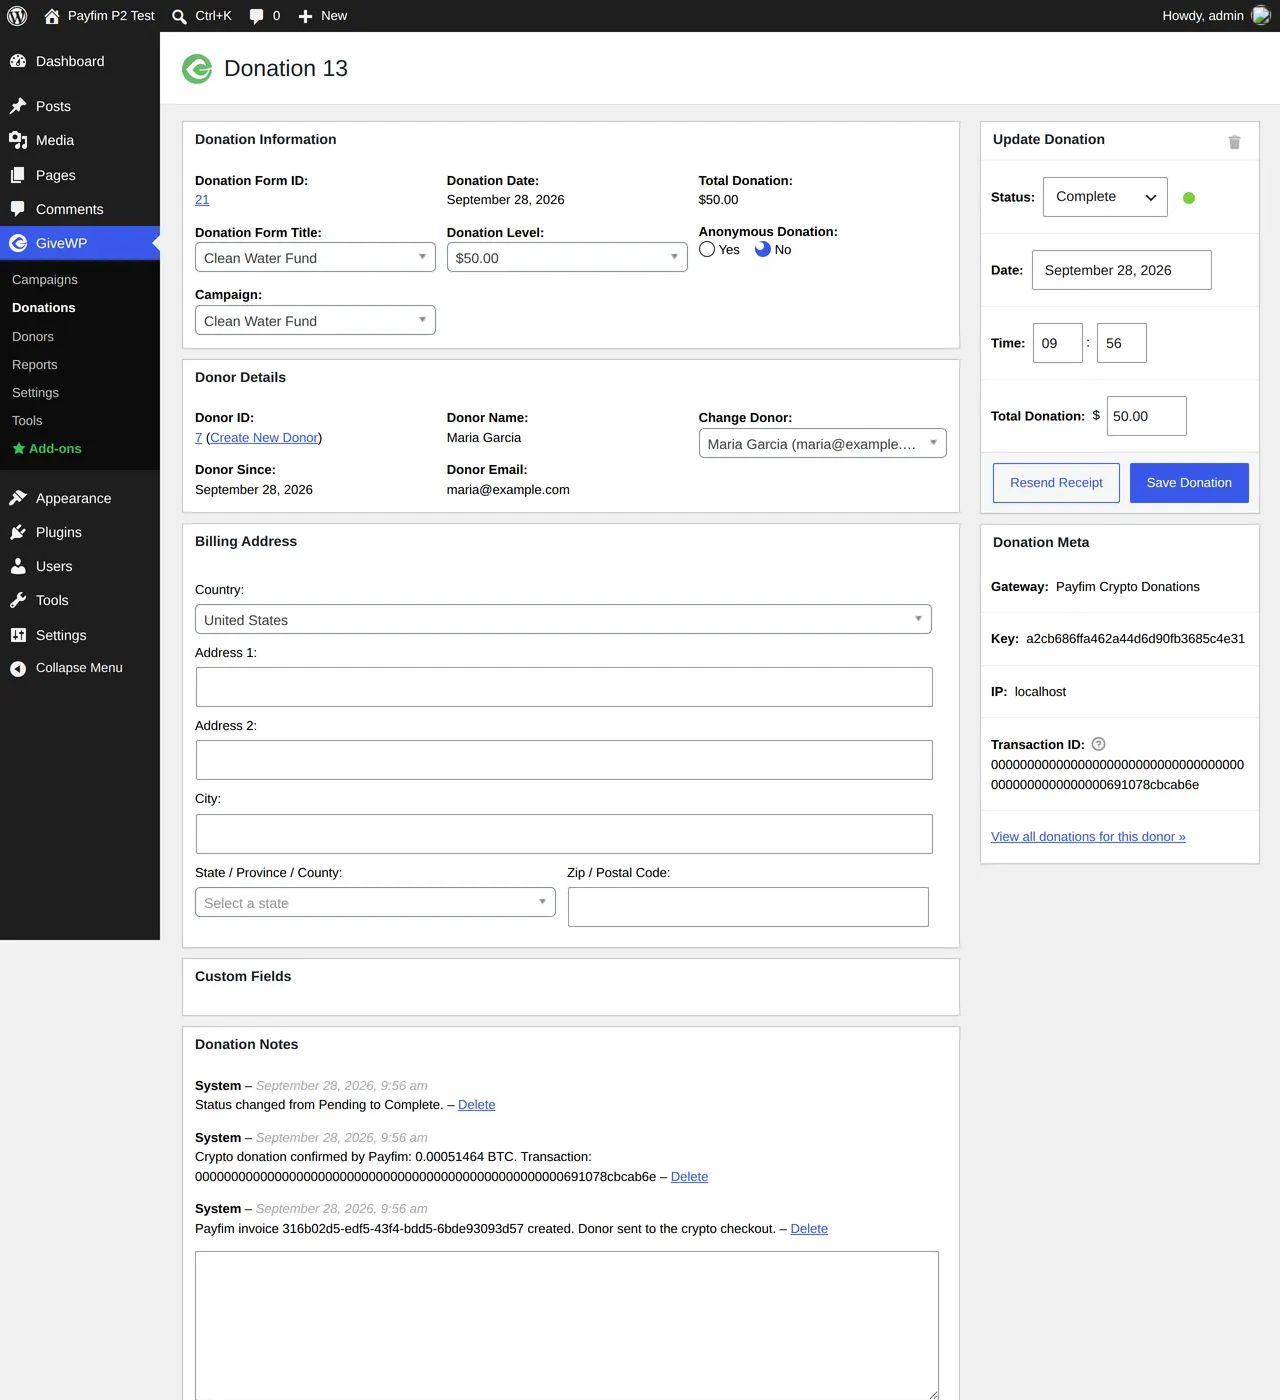Click the Tools wrench icon
The width and height of the screenshot is (1280, 1400).
tap(18, 600)
